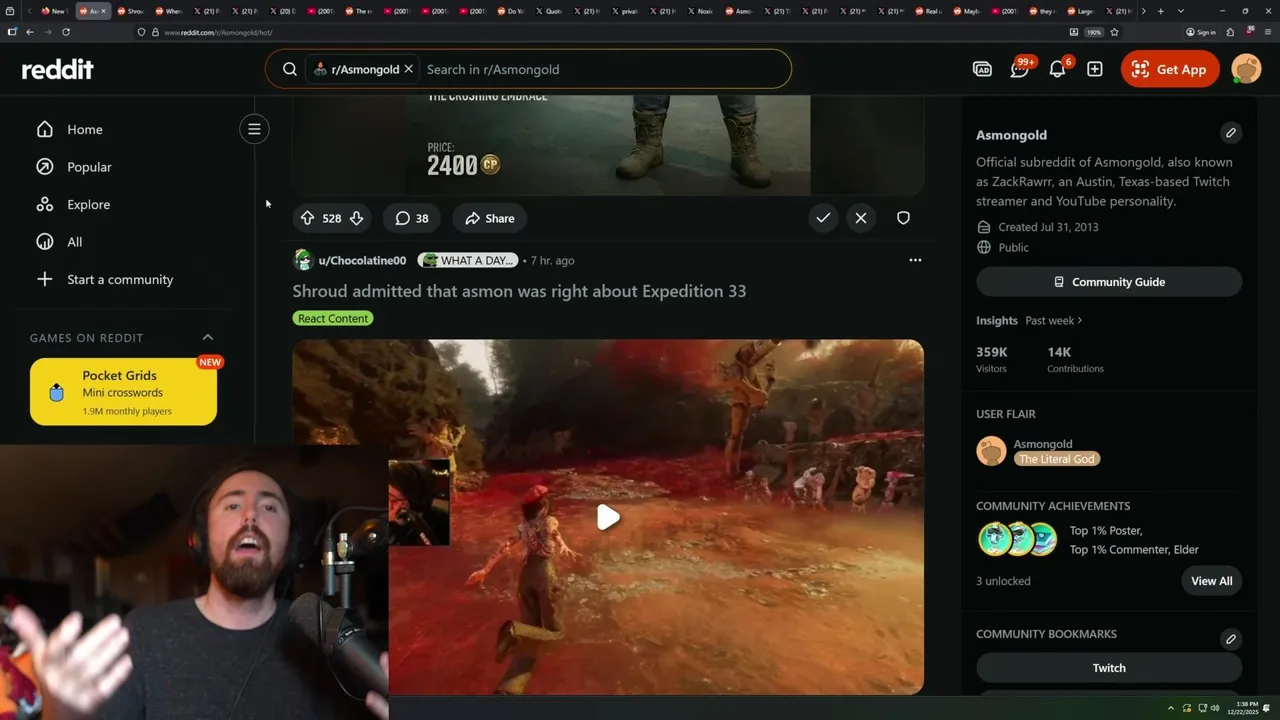Click the WHAT A DAY user flair
The width and height of the screenshot is (1280, 720).
pos(468,260)
